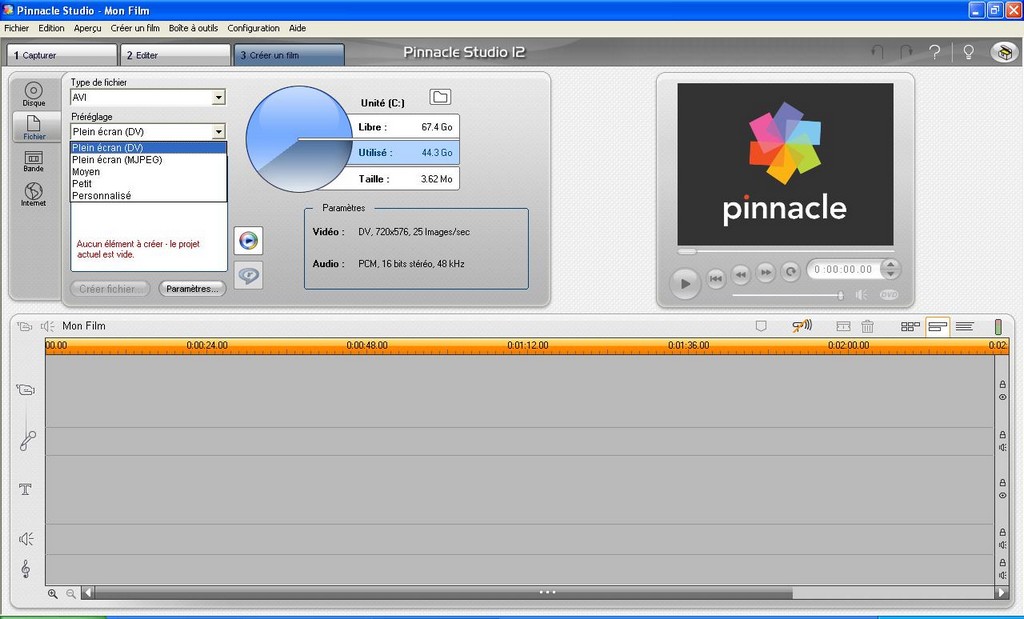
Task: Mute the overlay track audio
Action: click(x=1002, y=447)
